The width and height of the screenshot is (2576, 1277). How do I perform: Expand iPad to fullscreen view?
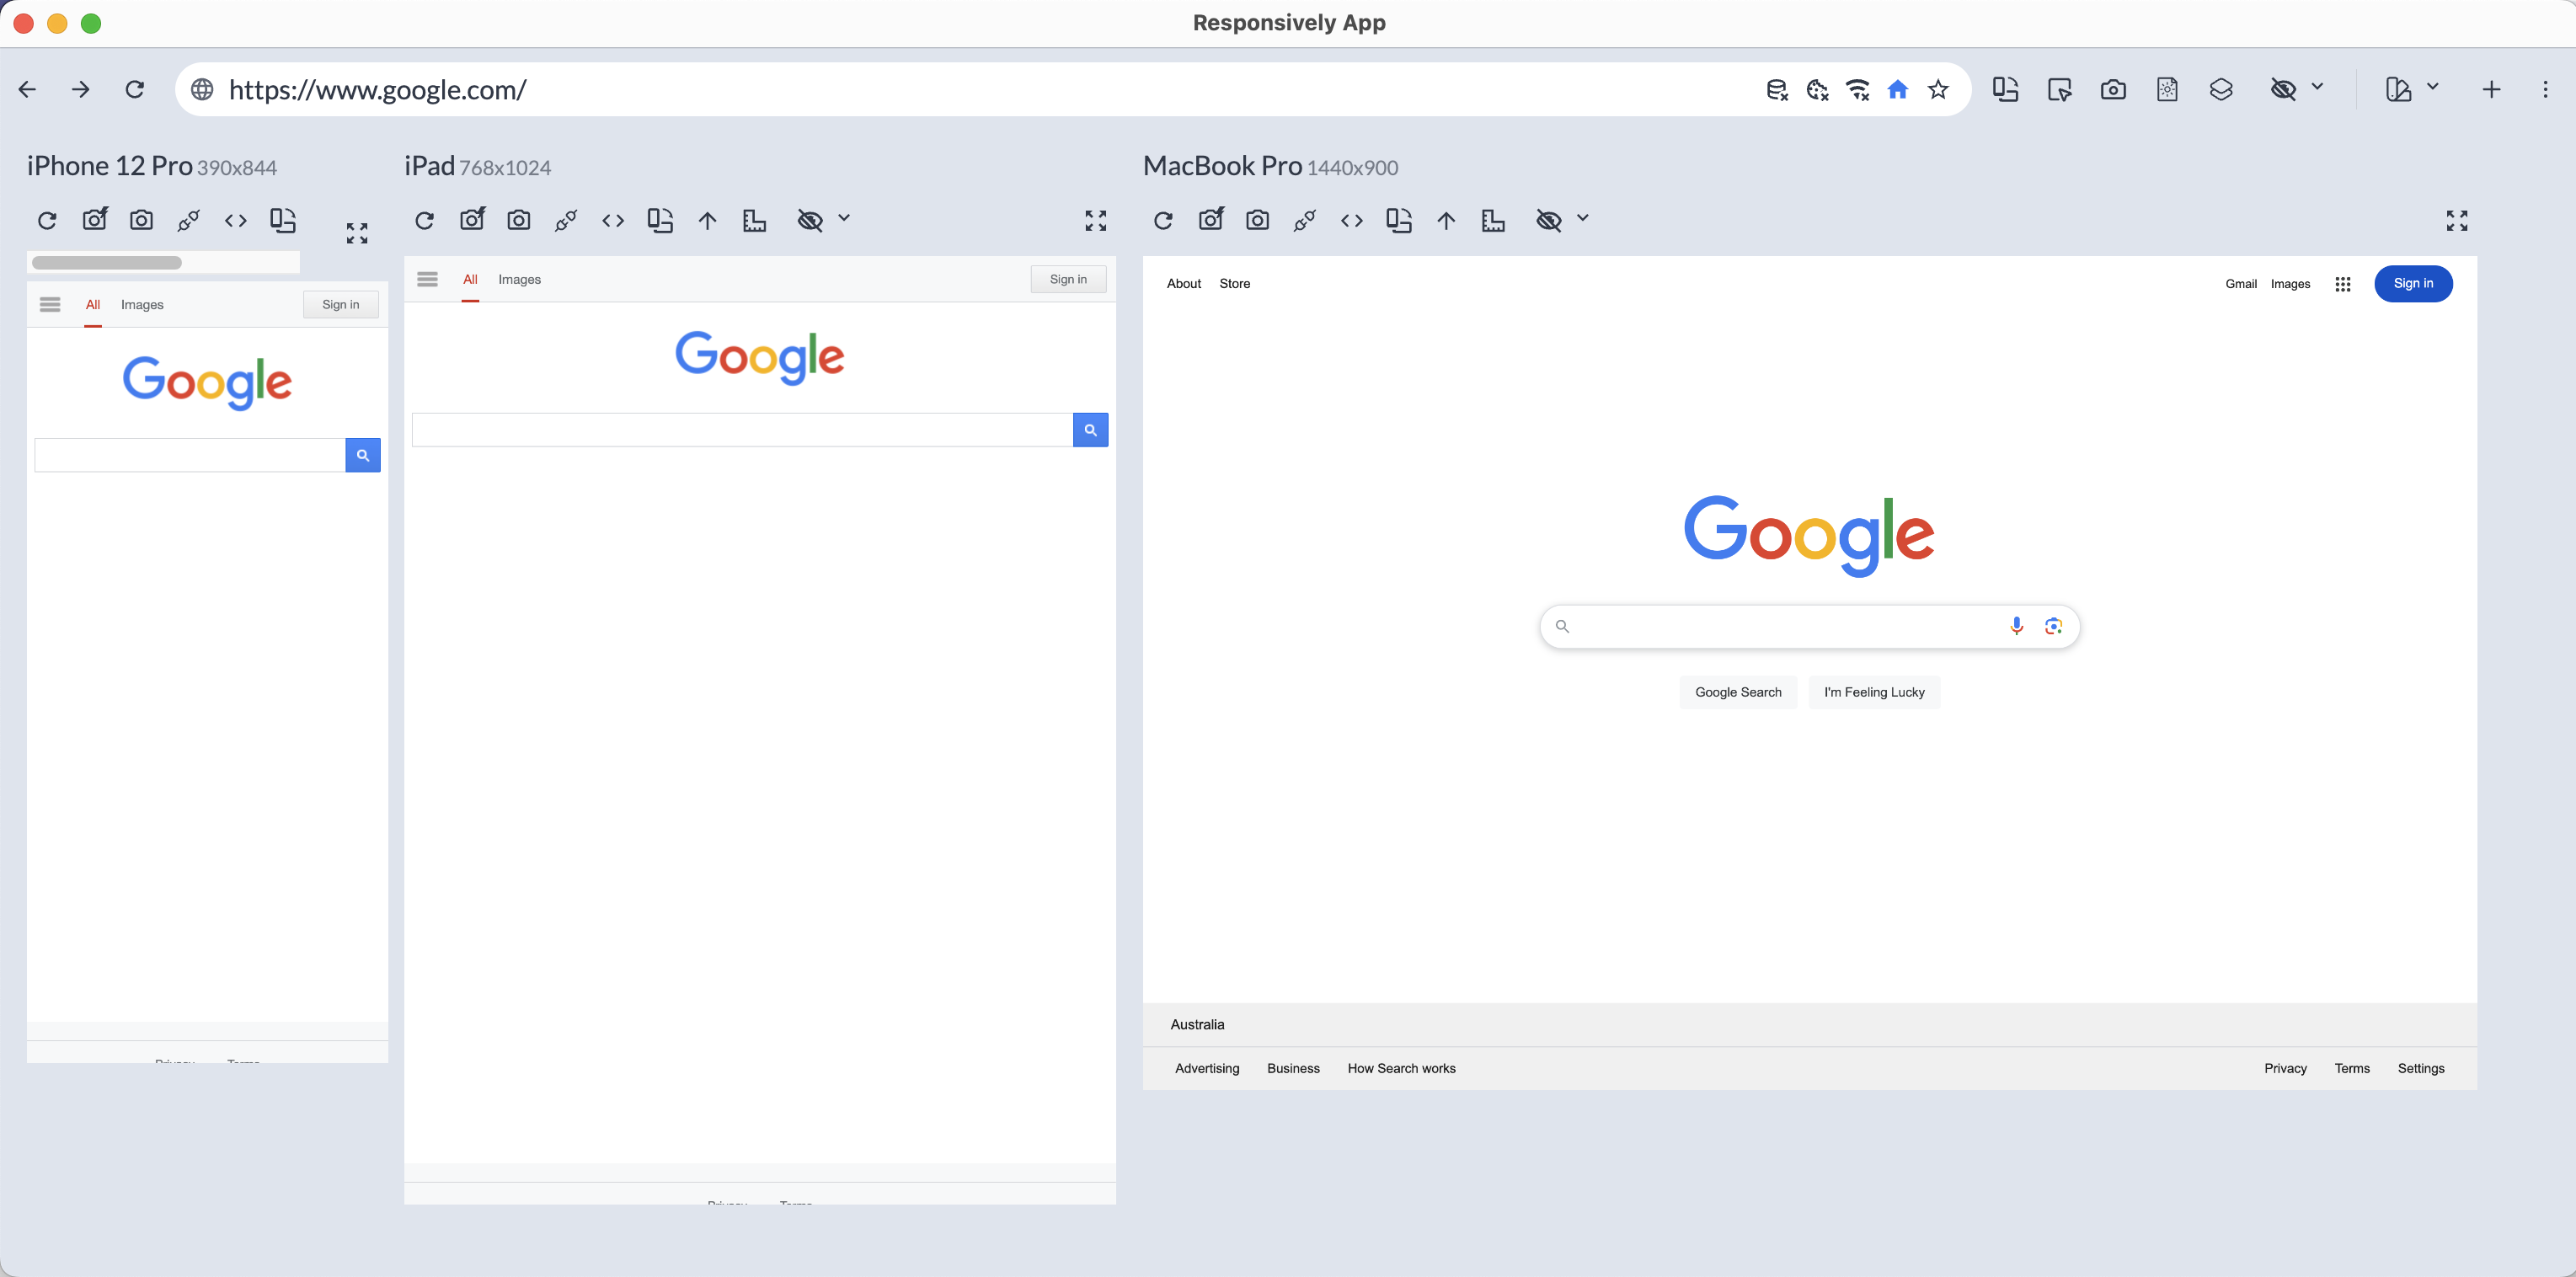click(1096, 220)
